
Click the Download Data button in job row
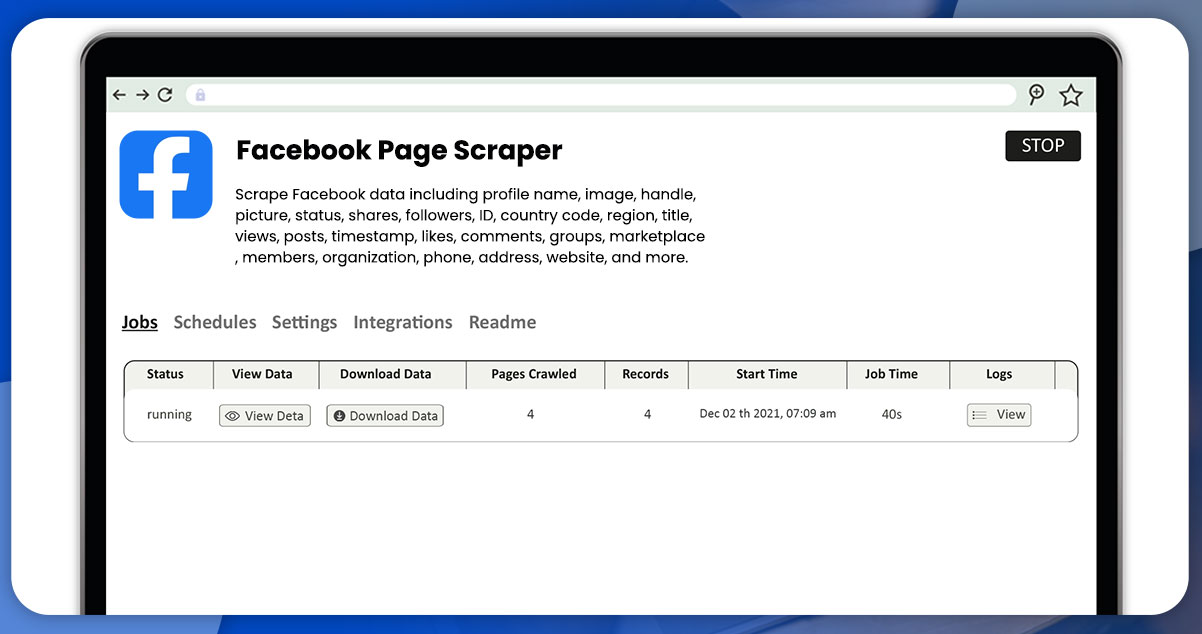click(x=385, y=416)
